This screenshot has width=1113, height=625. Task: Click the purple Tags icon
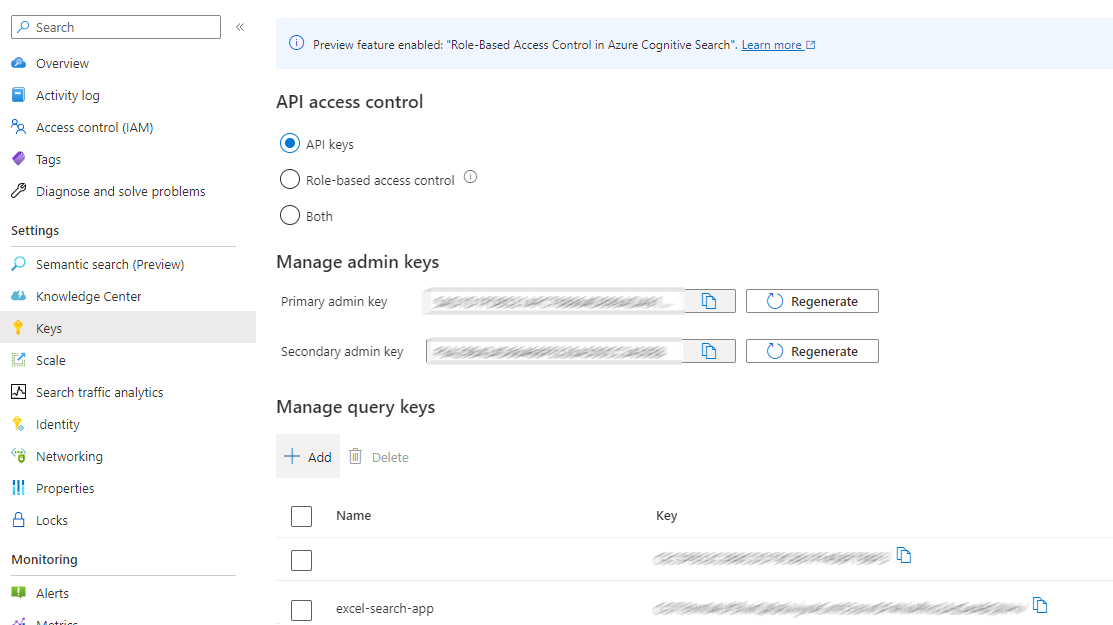coord(19,159)
